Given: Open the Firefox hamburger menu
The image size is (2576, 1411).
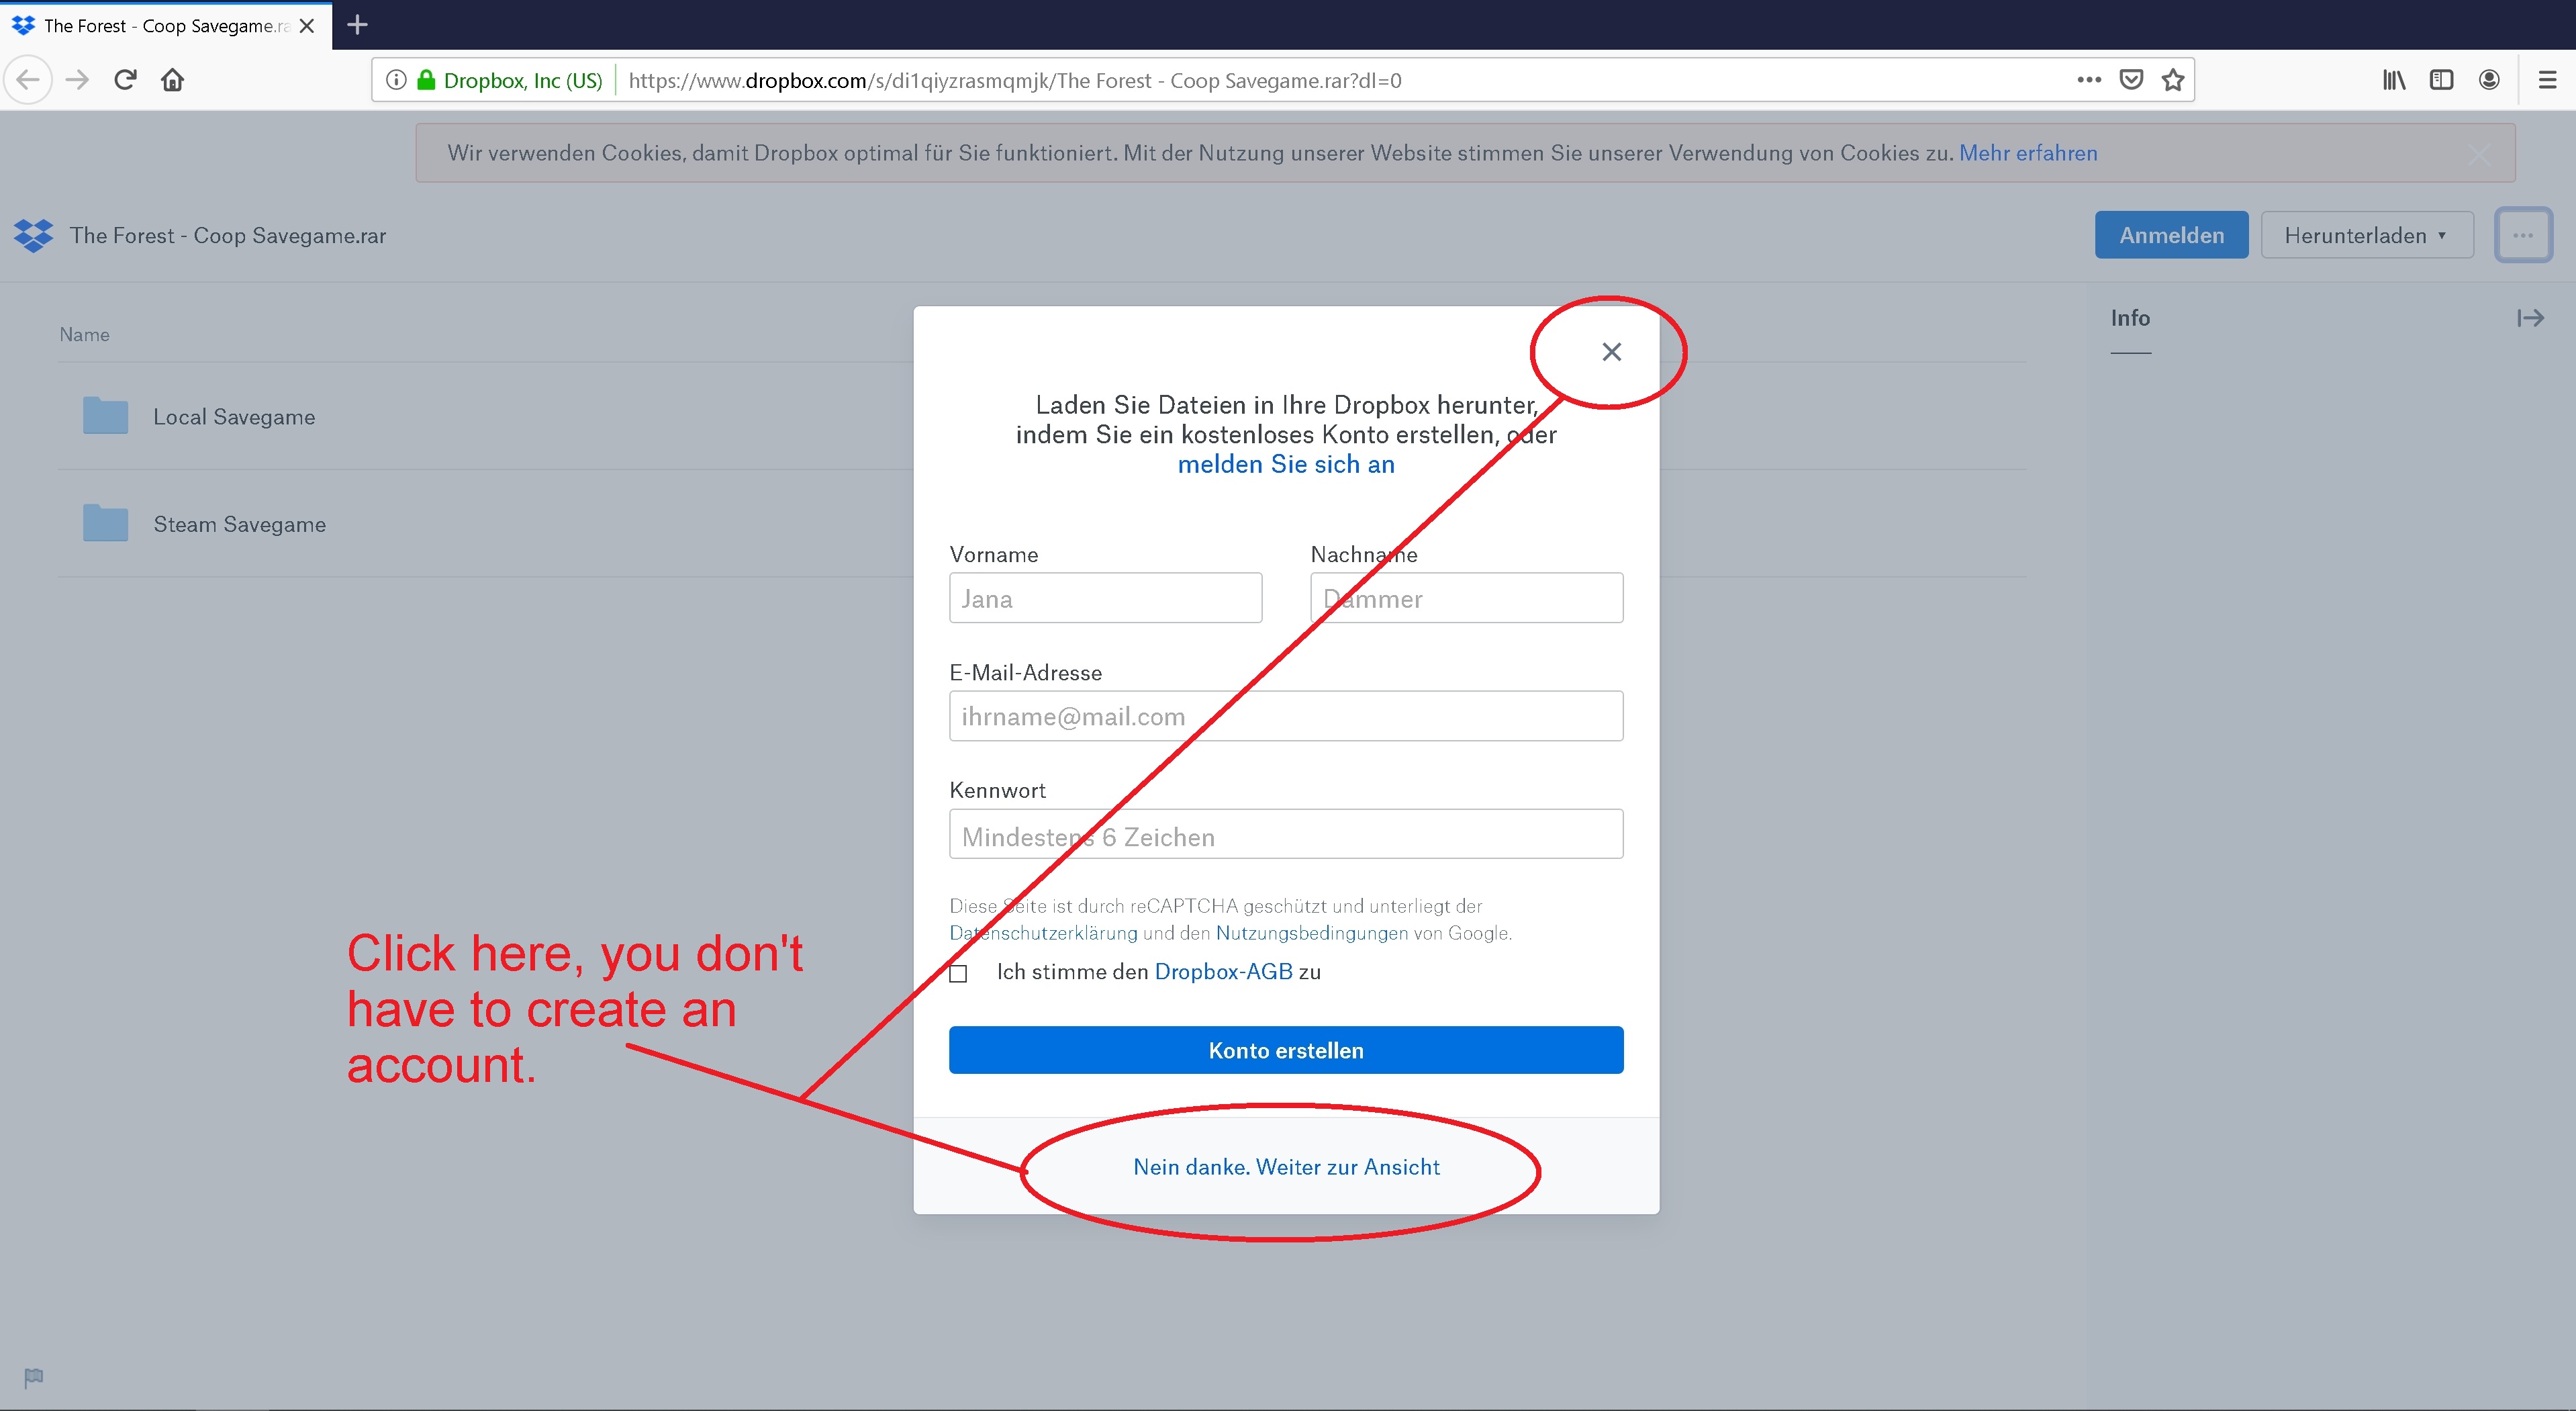Looking at the screenshot, I should pyautogui.click(x=2547, y=80).
